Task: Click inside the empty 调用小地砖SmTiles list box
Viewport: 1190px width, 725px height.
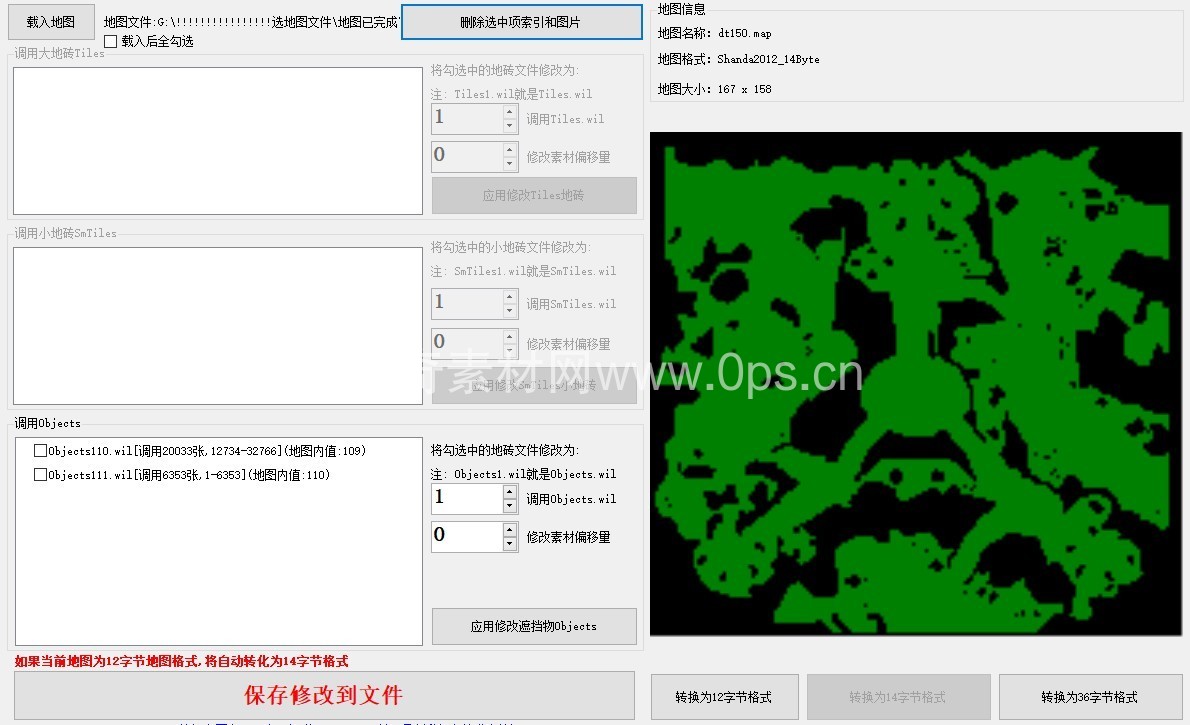Action: 217,326
